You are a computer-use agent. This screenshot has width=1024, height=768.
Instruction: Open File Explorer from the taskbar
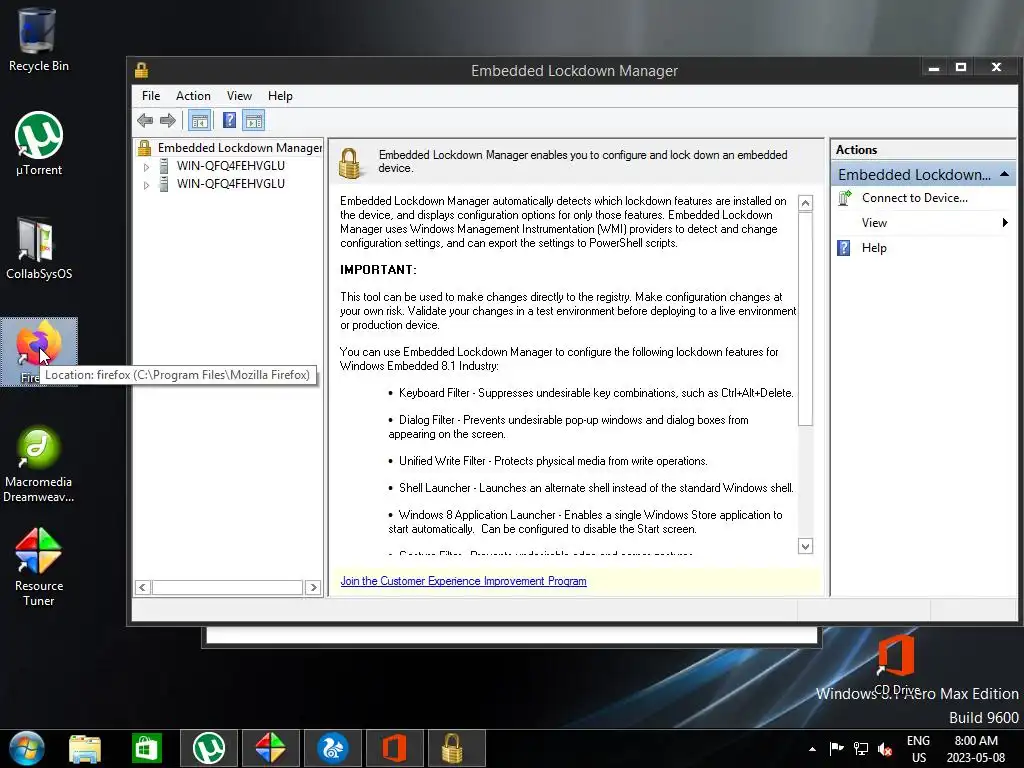coord(85,748)
